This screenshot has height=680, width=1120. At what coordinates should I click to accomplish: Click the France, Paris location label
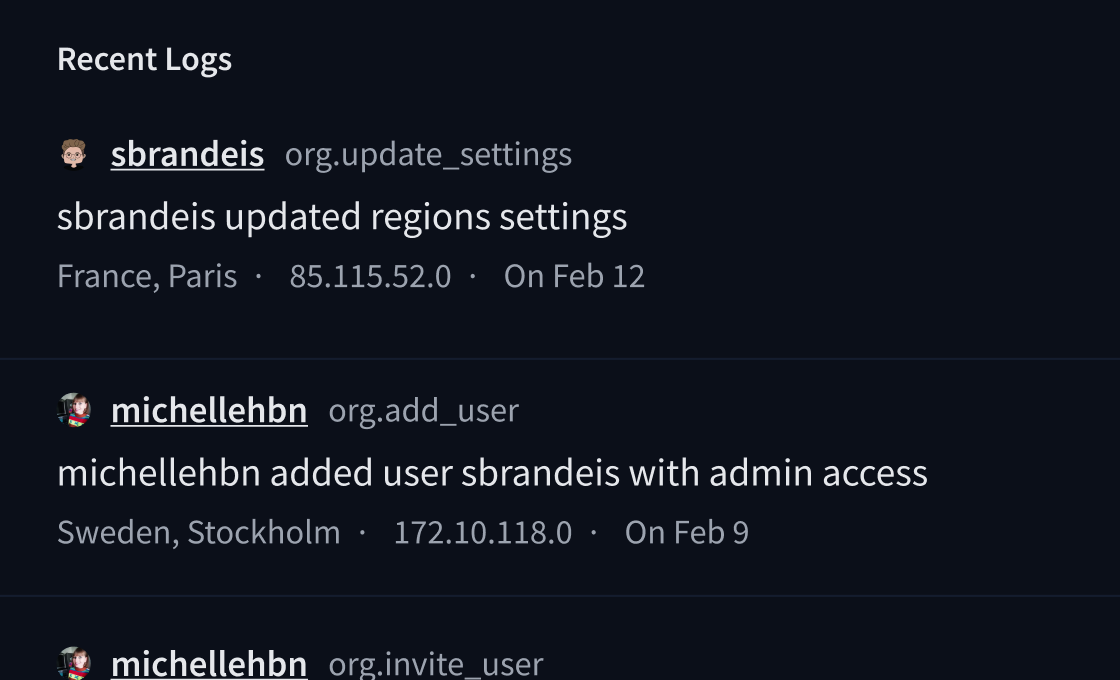(x=147, y=276)
